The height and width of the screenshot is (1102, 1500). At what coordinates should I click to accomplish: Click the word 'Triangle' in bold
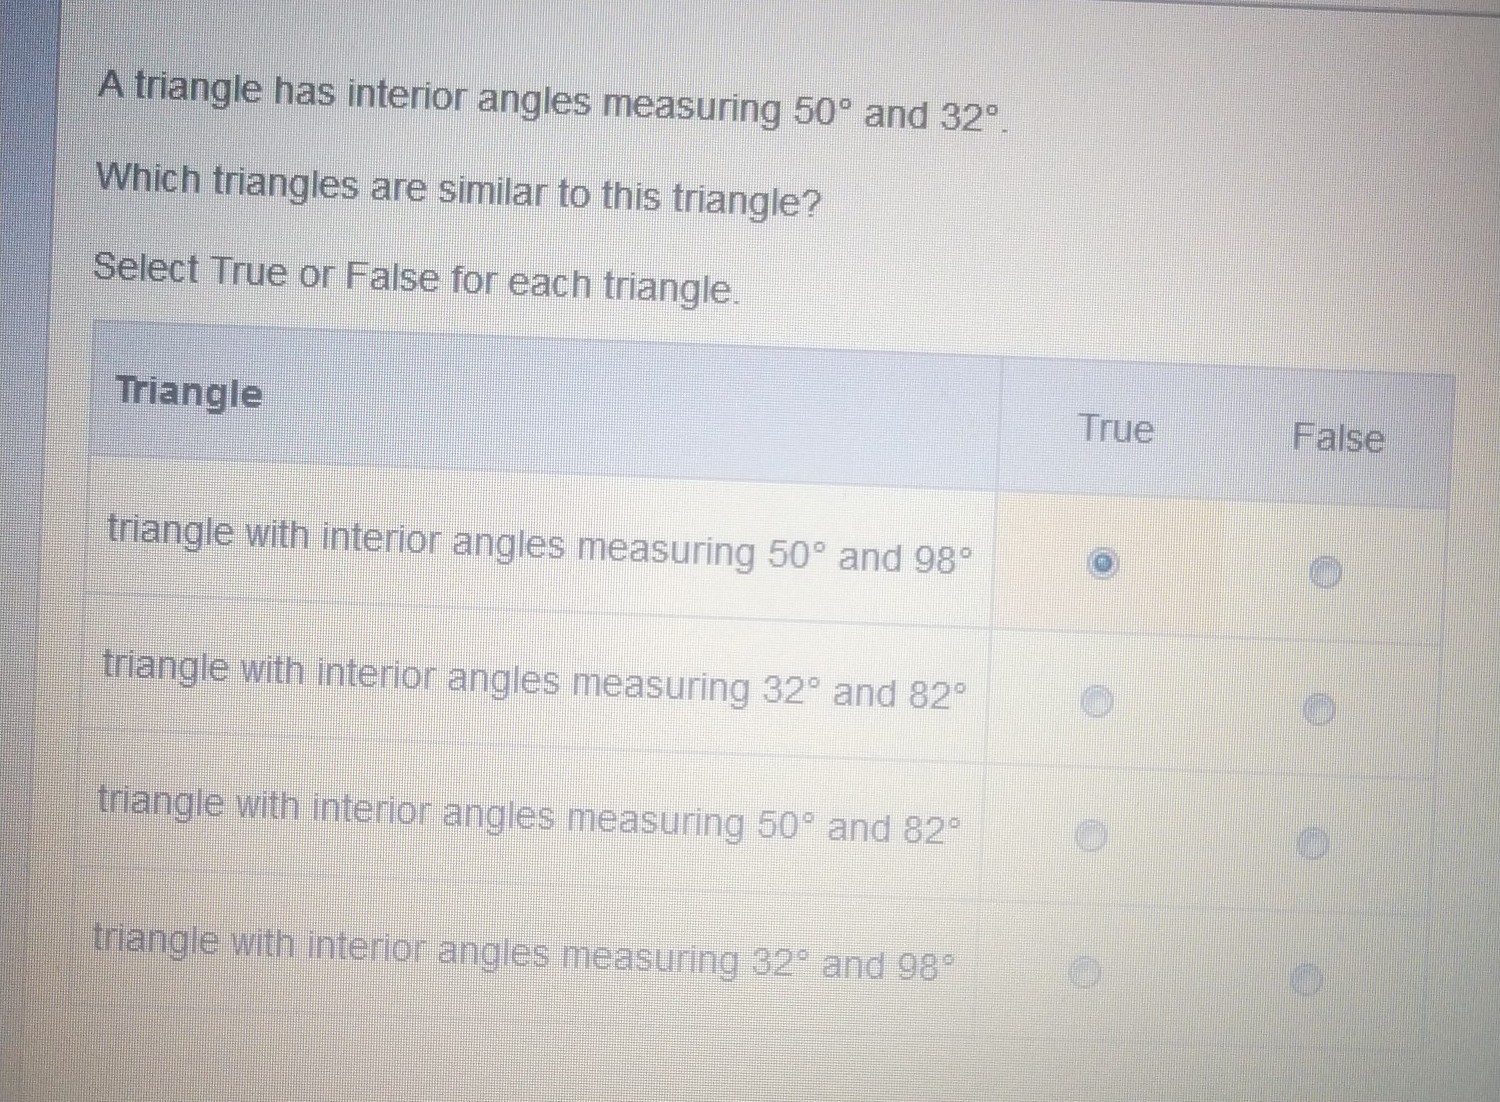coord(189,392)
